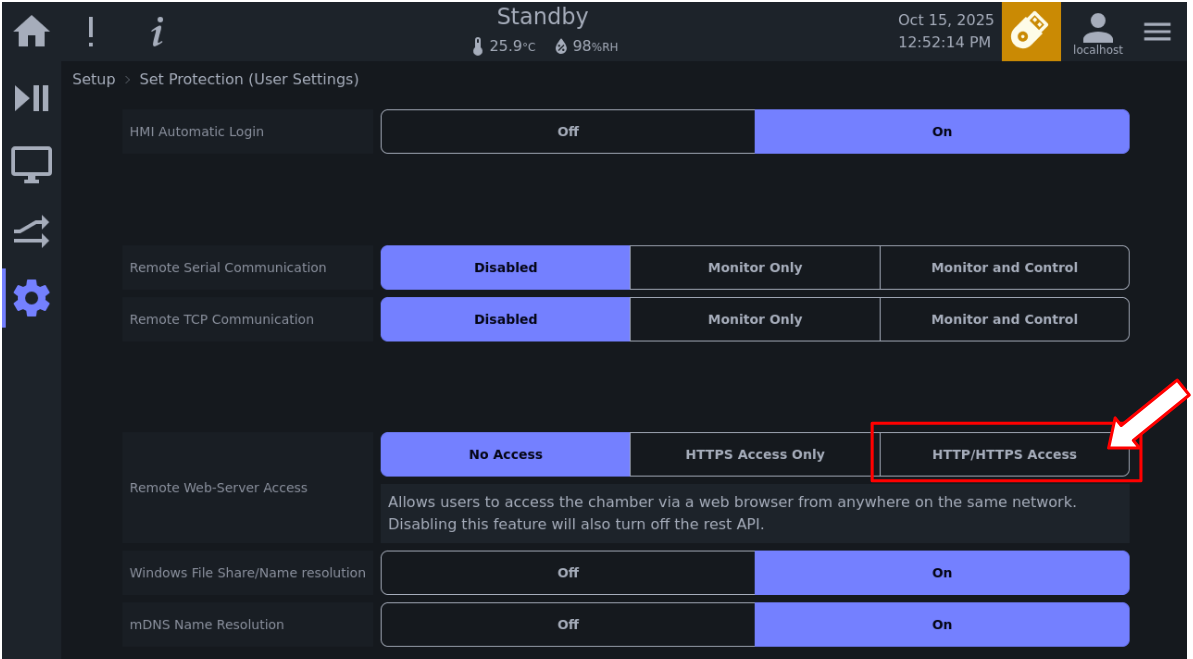Disable Remote TCP Communication
This screenshot has height=659, width=1193.
pyautogui.click(x=506, y=319)
